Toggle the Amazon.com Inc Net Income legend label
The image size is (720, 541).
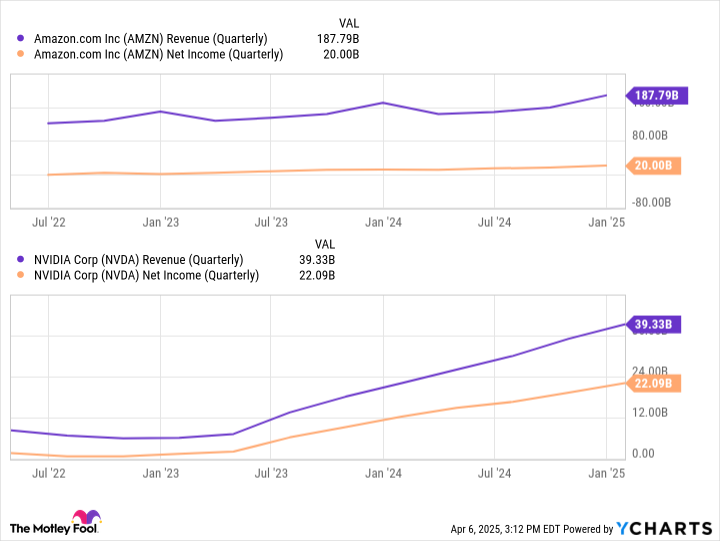(x=158, y=55)
